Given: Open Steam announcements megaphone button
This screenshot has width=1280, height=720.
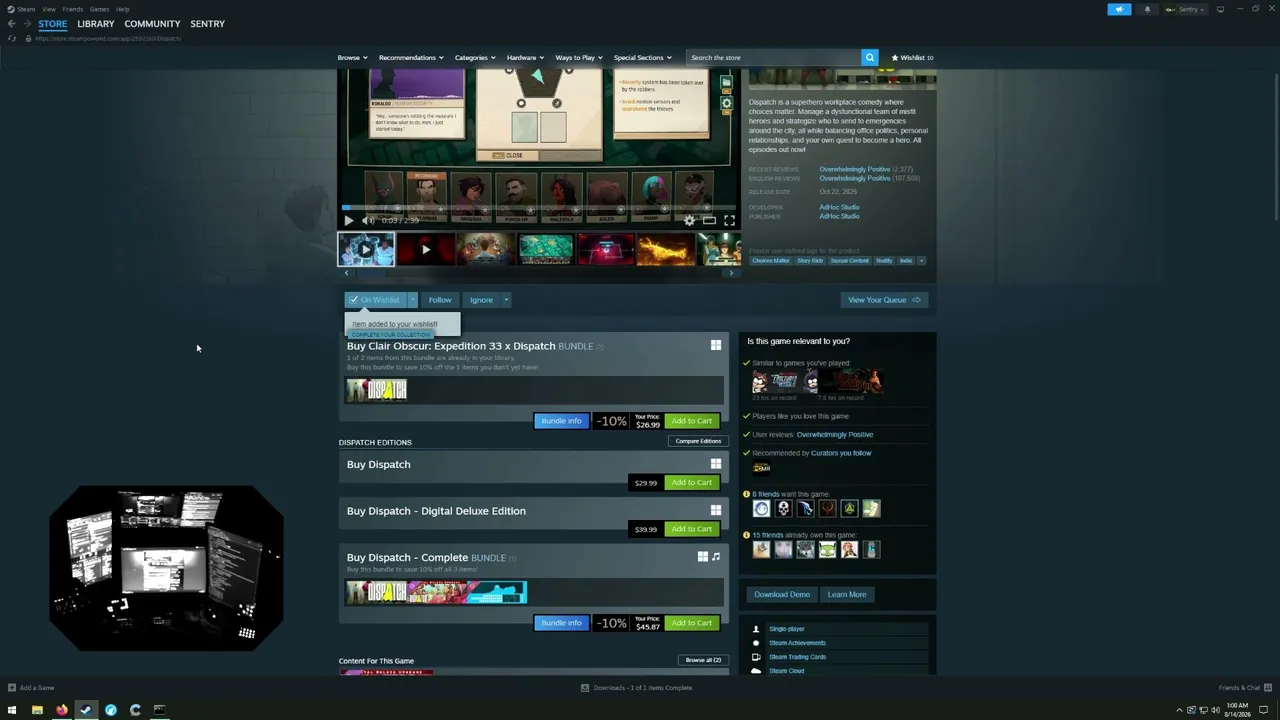Looking at the screenshot, I should click(1119, 9).
